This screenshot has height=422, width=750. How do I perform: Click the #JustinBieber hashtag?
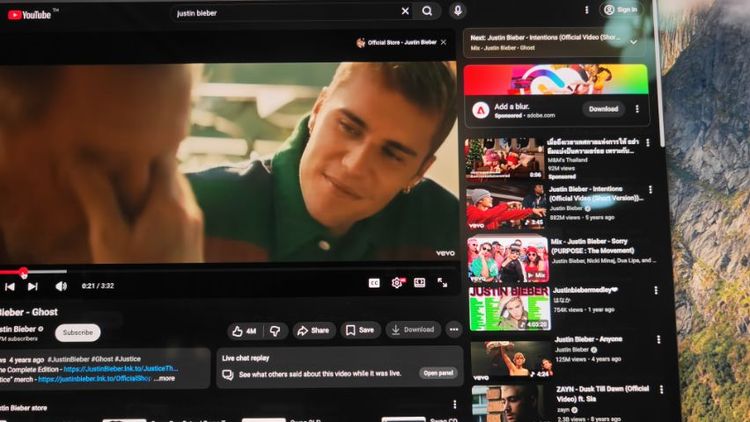pos(68,359)
